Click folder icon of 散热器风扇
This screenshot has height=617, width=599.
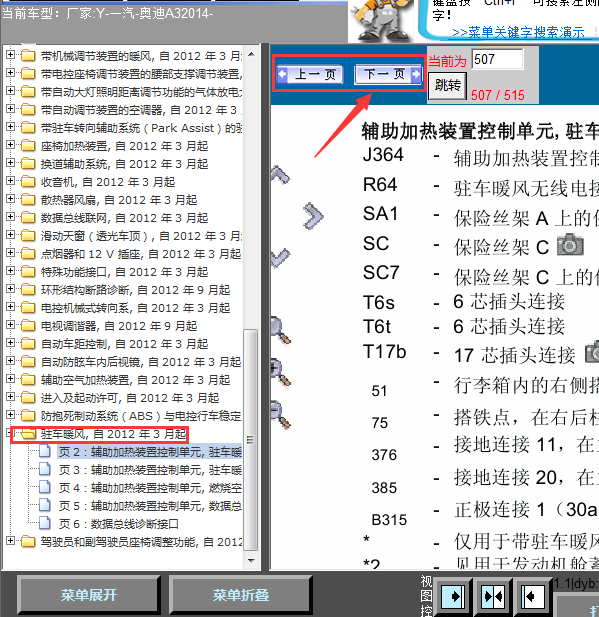click(x=28, y=200)
